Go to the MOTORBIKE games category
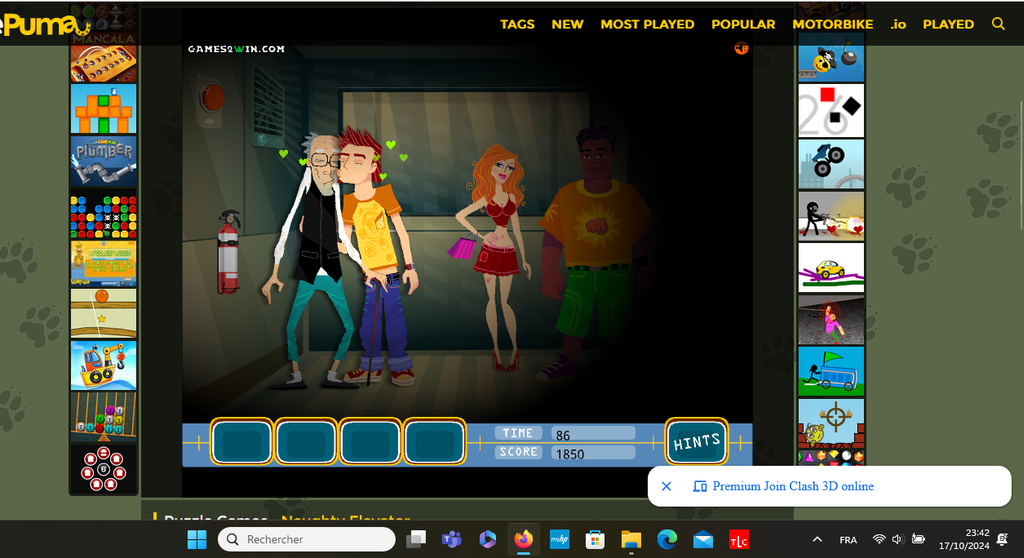This screenshot has width=1024, height=558. pyautogui.click(x=832, y=24)
